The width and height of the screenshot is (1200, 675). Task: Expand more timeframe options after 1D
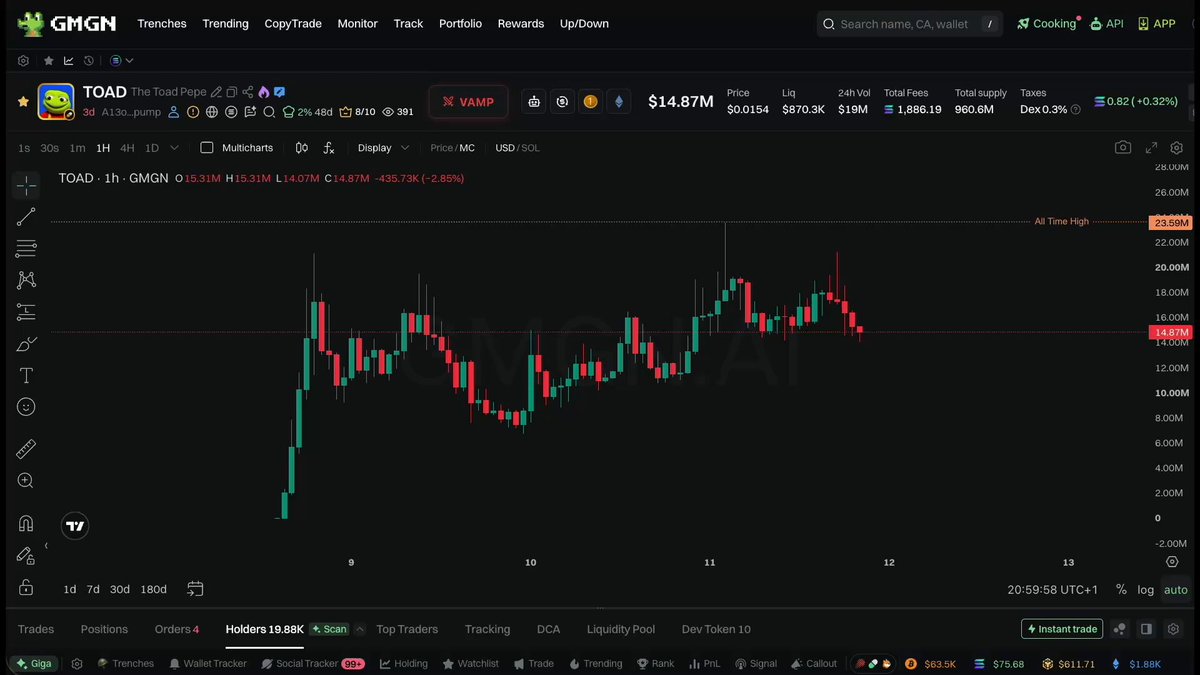[x=175, y=148]
